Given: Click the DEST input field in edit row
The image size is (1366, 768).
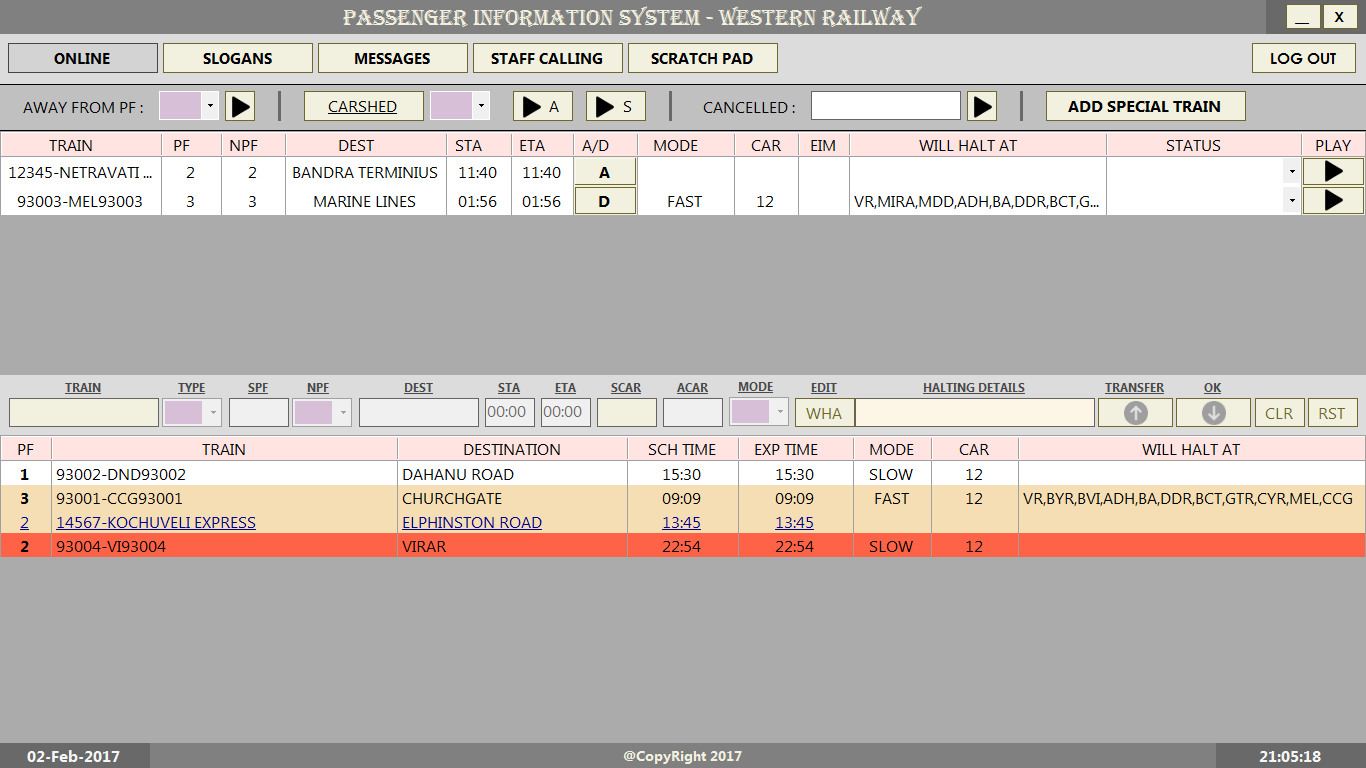Looking at the screenshot, I should point(419,413).
